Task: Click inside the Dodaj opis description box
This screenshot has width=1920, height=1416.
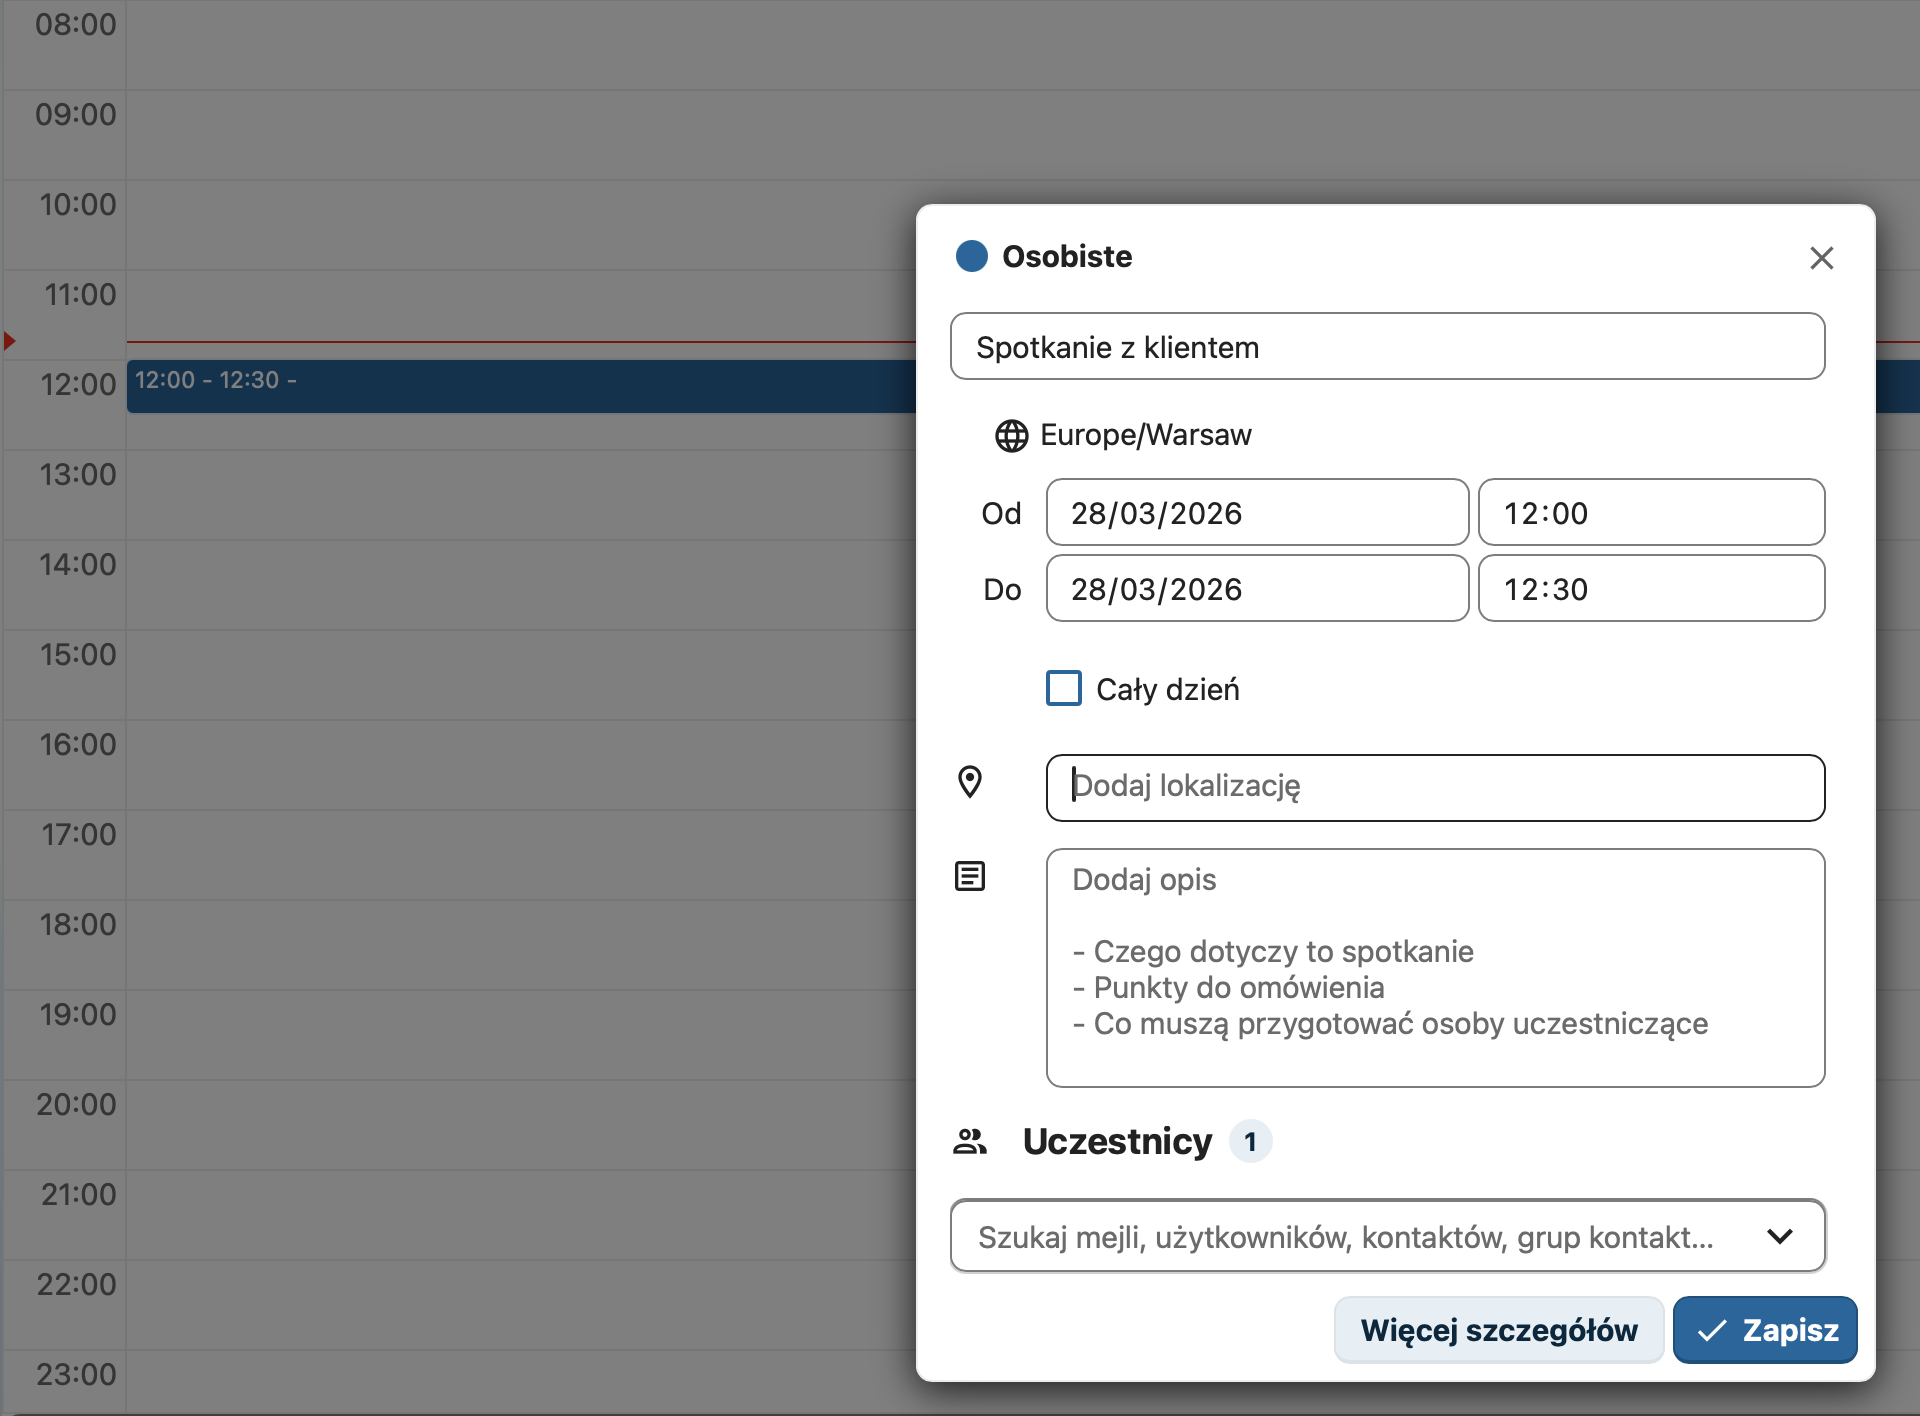Action: (1434, 967)
